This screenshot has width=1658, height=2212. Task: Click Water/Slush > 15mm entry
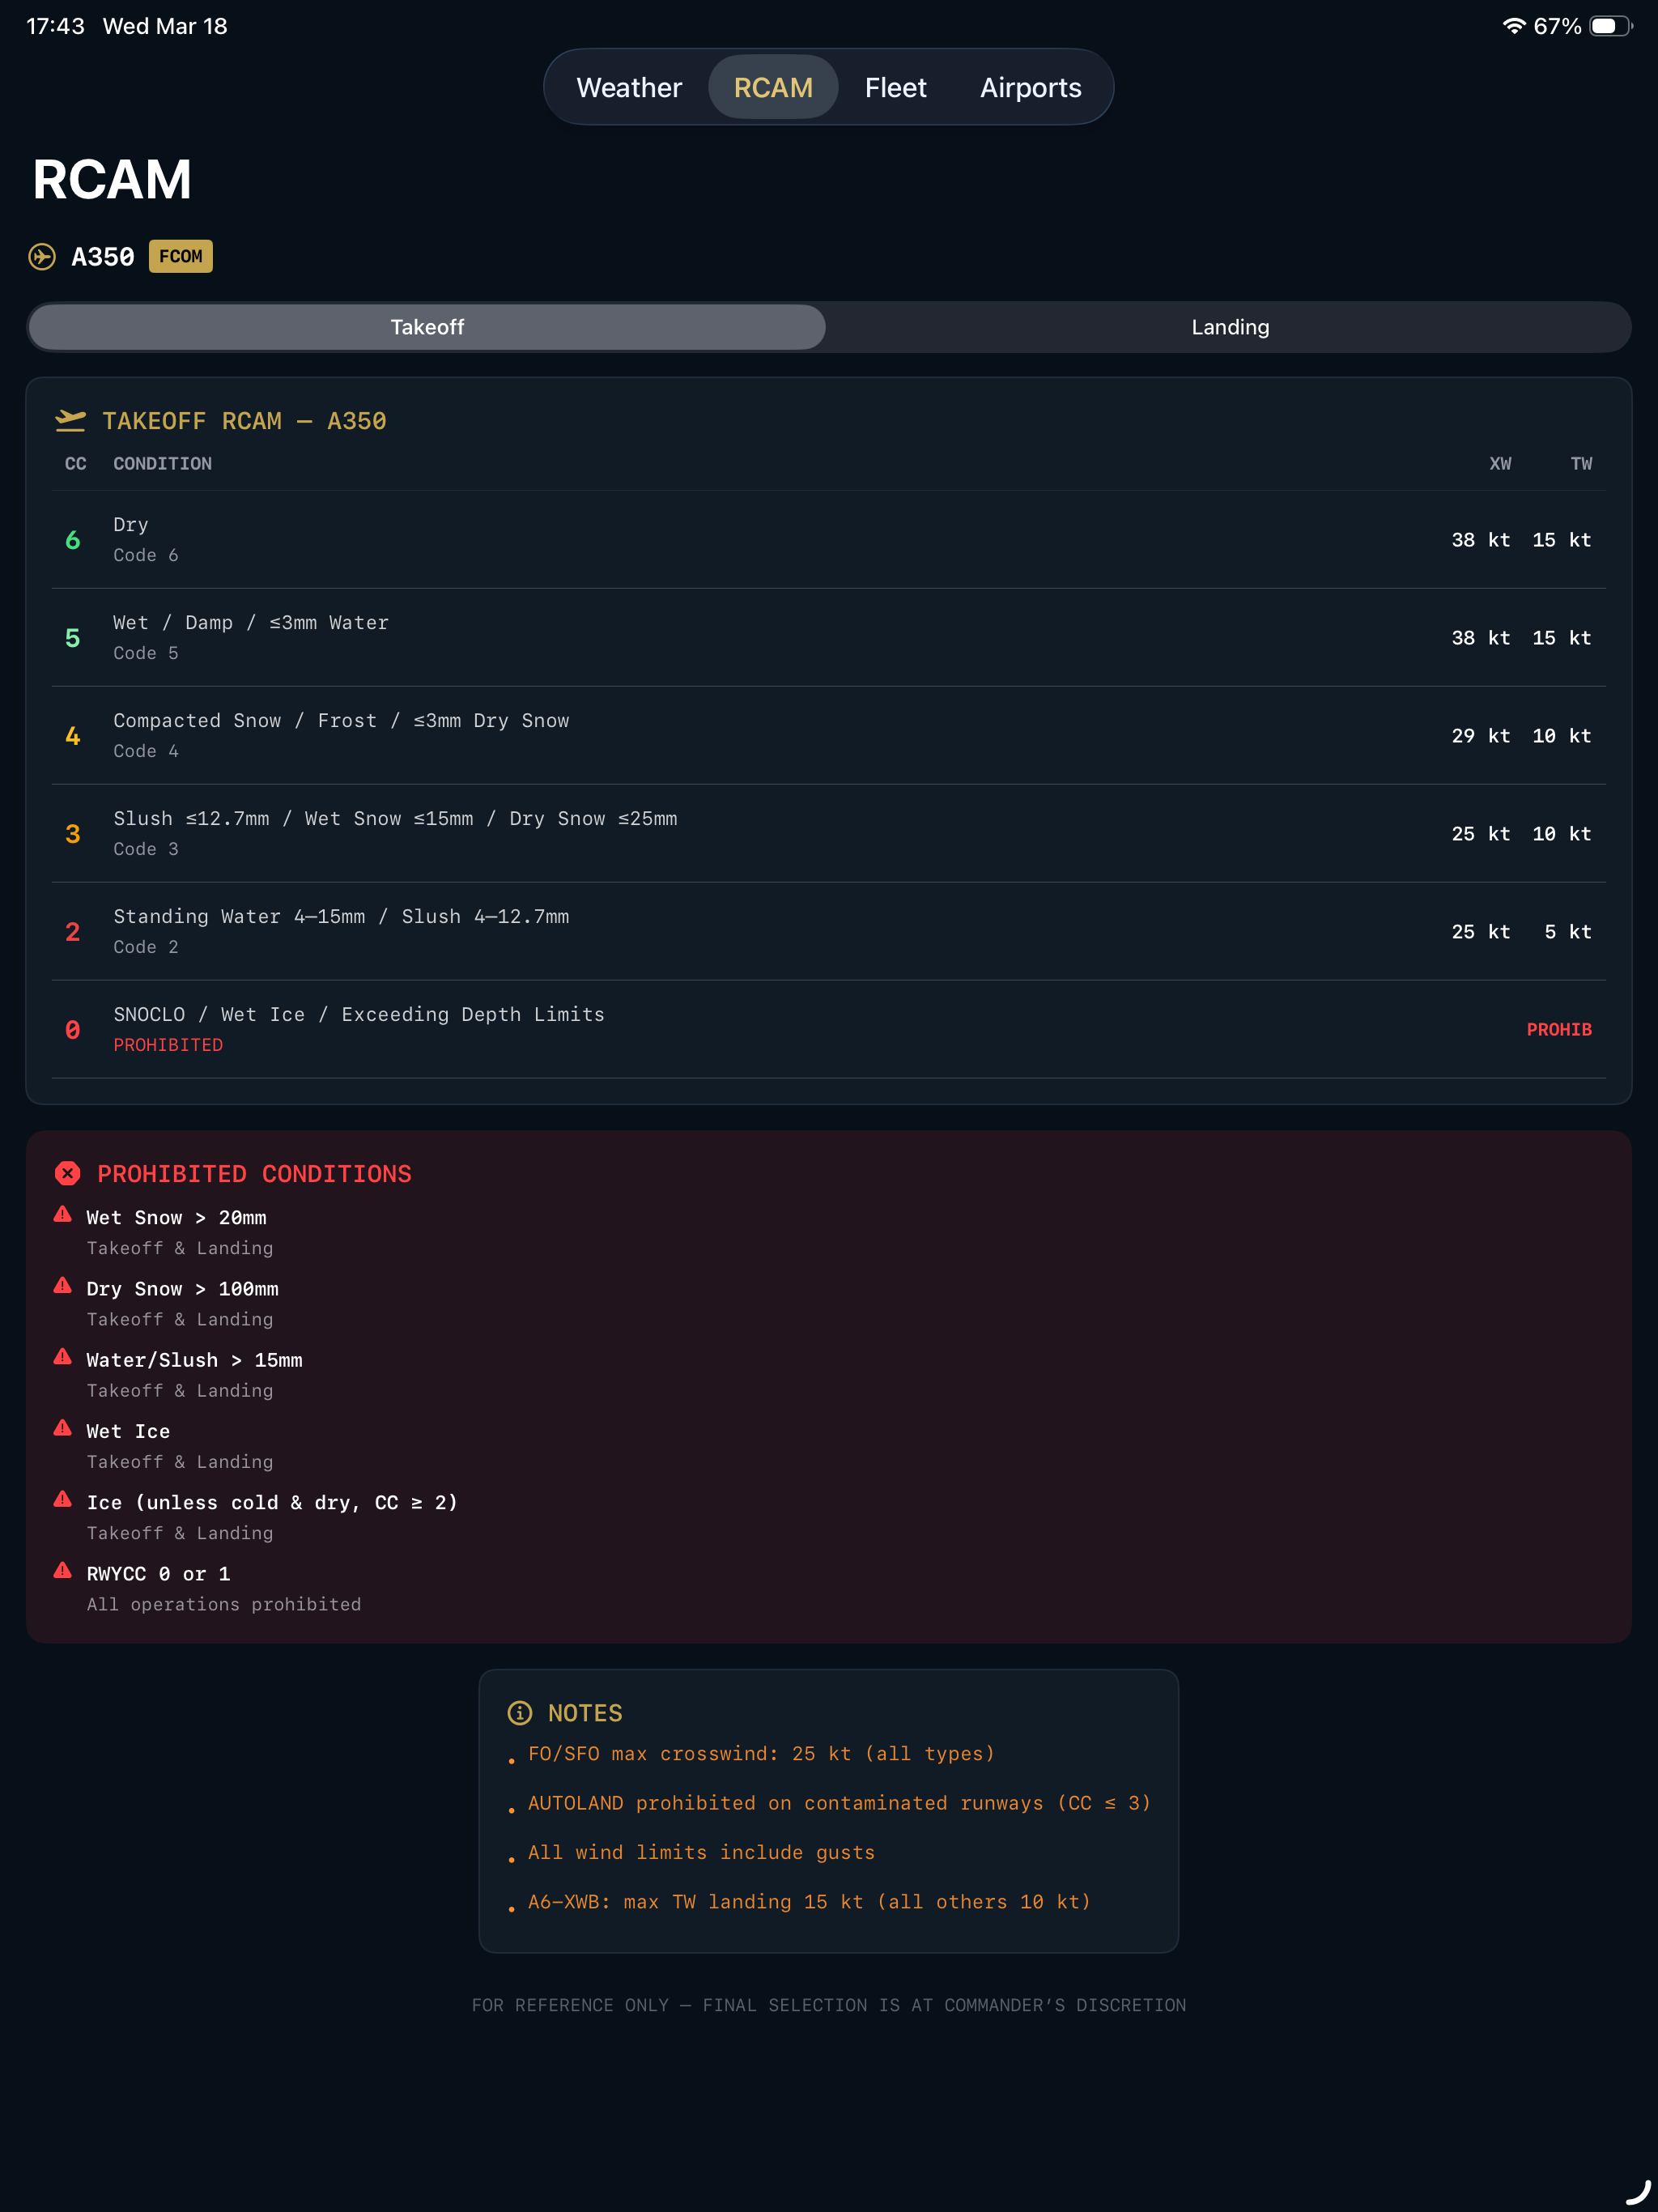pos(195,1360)
